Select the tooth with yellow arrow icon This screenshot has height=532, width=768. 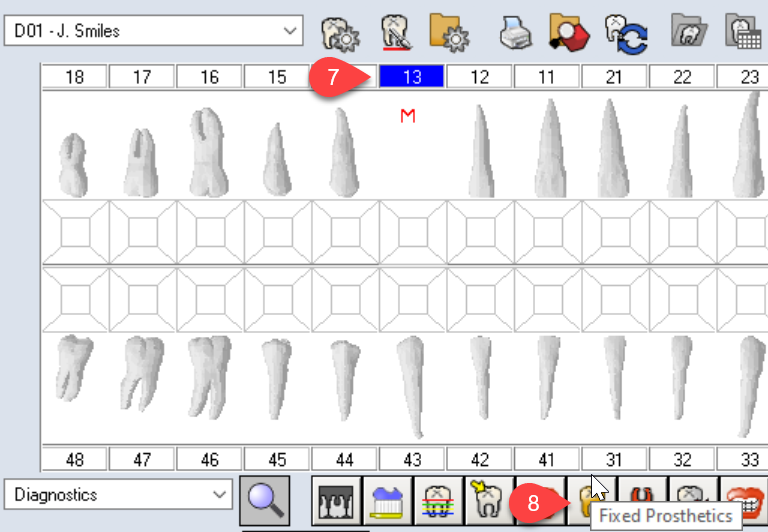pos(489,501)
